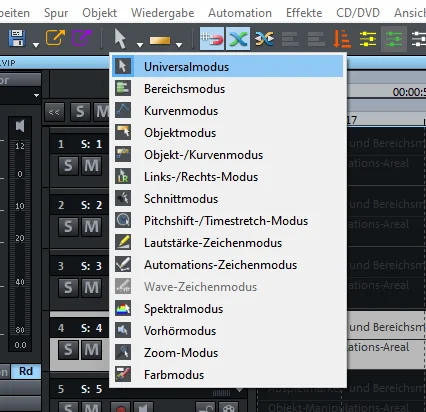Click the yellow mixer sliders icon

368,39
